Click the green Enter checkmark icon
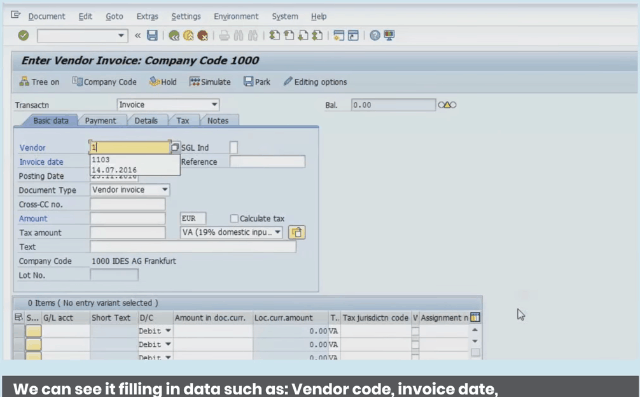 (x=23, y=35)
